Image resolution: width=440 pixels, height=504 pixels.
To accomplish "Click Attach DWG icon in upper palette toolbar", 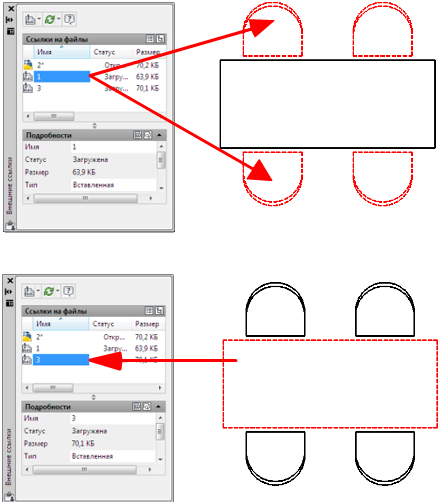I will pyautogui.click(x=30, y=19).
